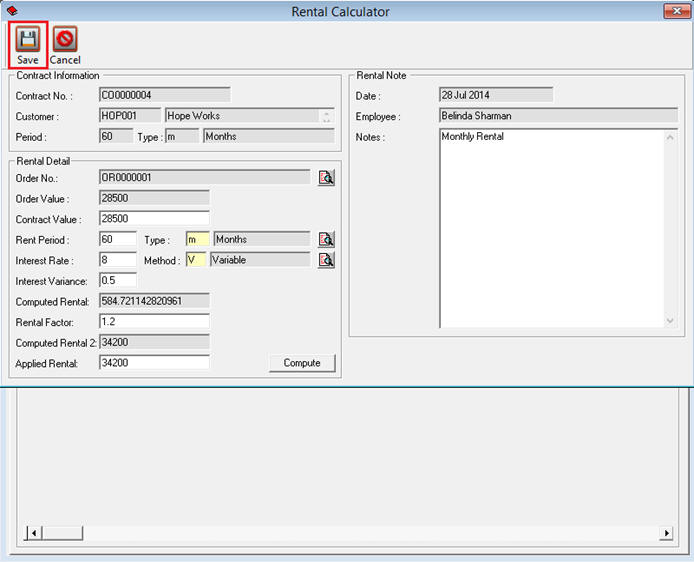694x562 pixels.
Task: Click the Contract Value input field
Action: tap(154, 219)
